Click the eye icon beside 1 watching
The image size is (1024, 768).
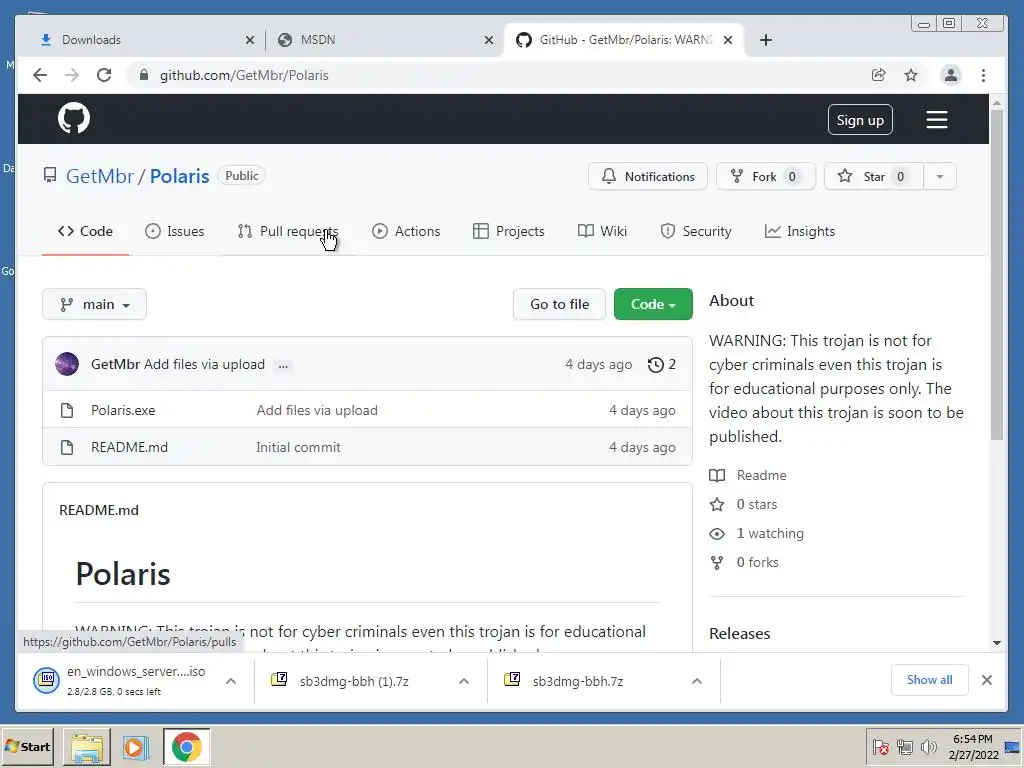point(717,534)
